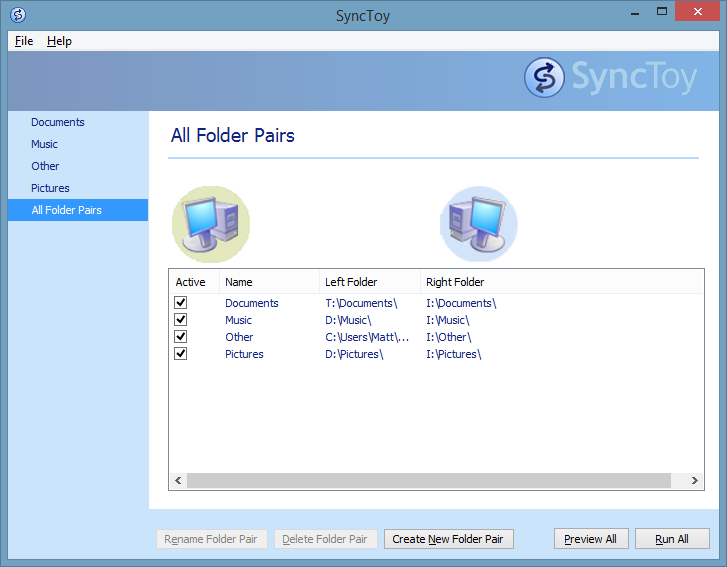Uncheck the Music folder pair Active checkbox
The width and height of the screenshot is (727, 567).
click(x=180, y=320)
